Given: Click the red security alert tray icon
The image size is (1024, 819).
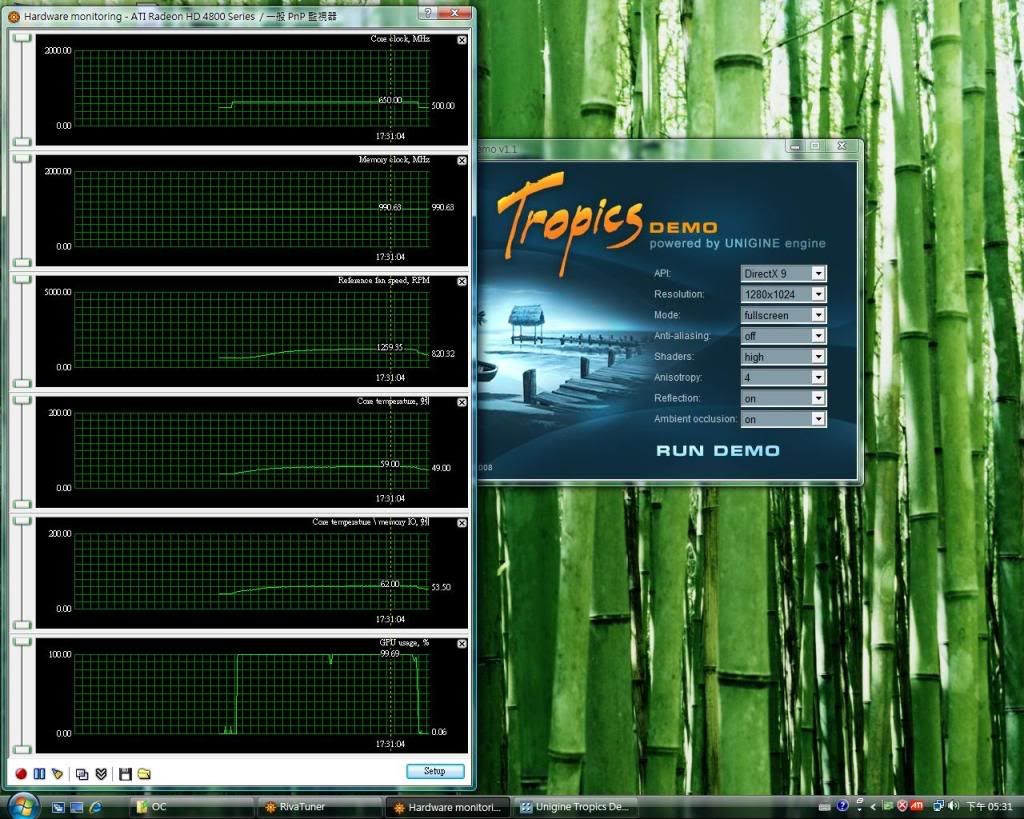Looking at the screenshot, I should click(x=903, y=807).
